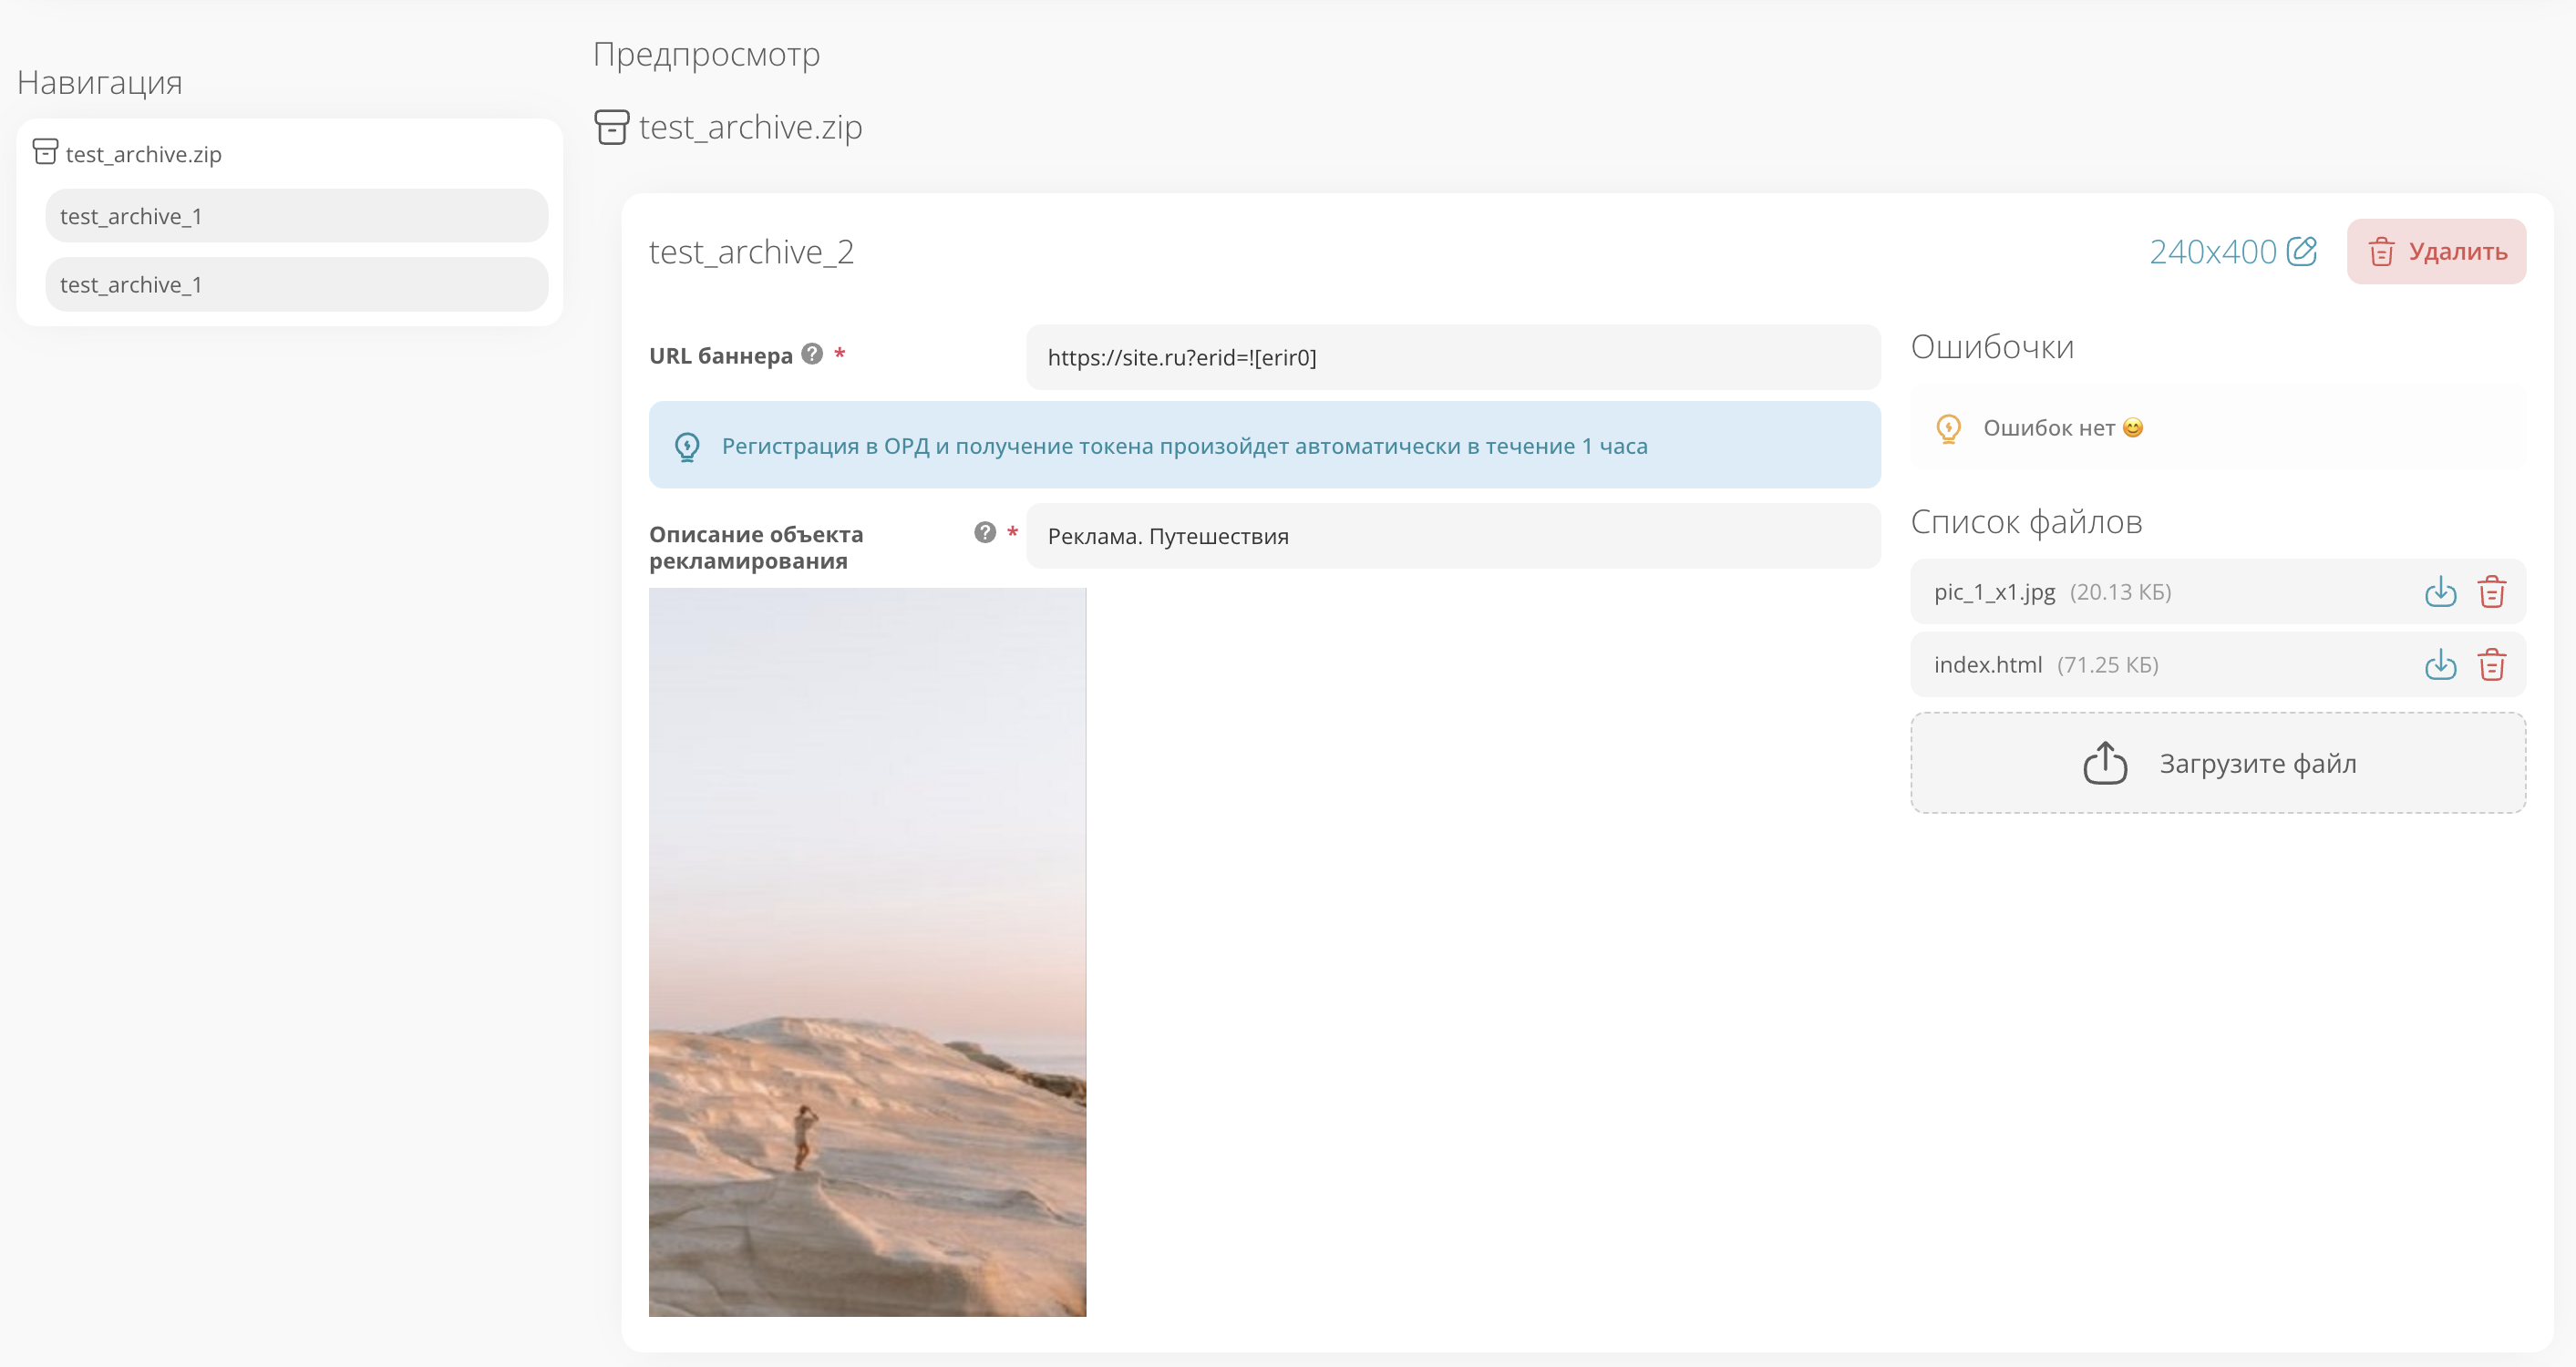This screenshot has width=2576, height=1367.
Task: Remove index.html with its trash icon
Action: pyautogui.click(x=2491, y=665)
